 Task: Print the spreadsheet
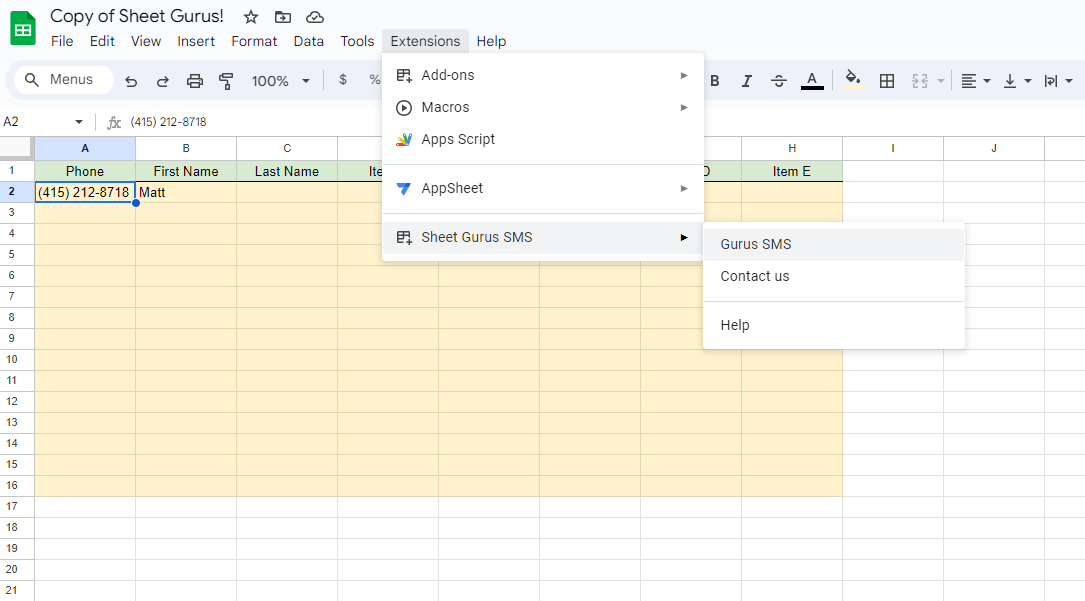(195, 81)
